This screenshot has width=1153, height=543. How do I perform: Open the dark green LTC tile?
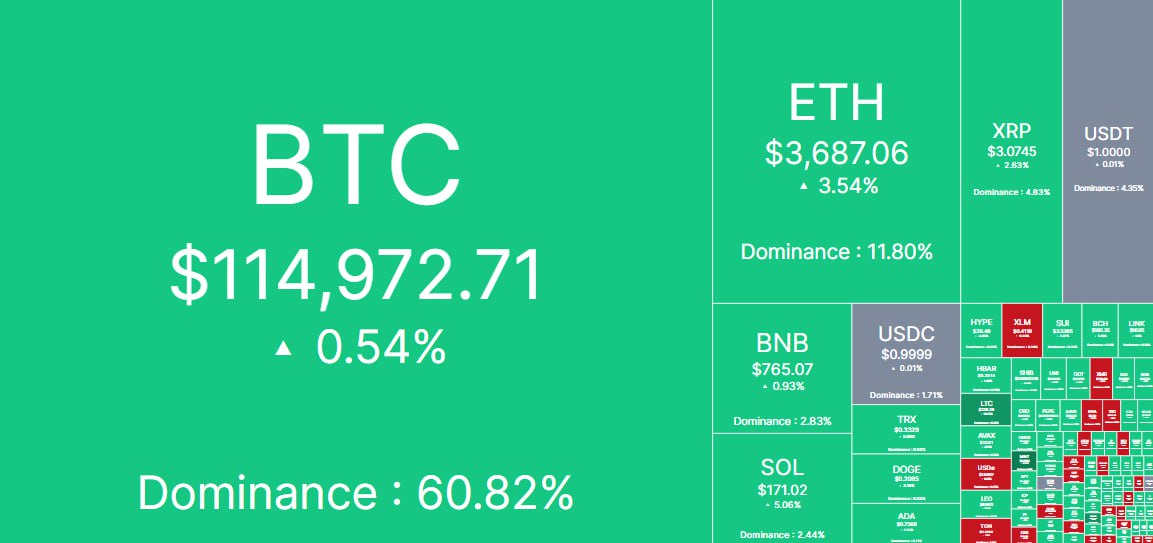click(986, 411)
